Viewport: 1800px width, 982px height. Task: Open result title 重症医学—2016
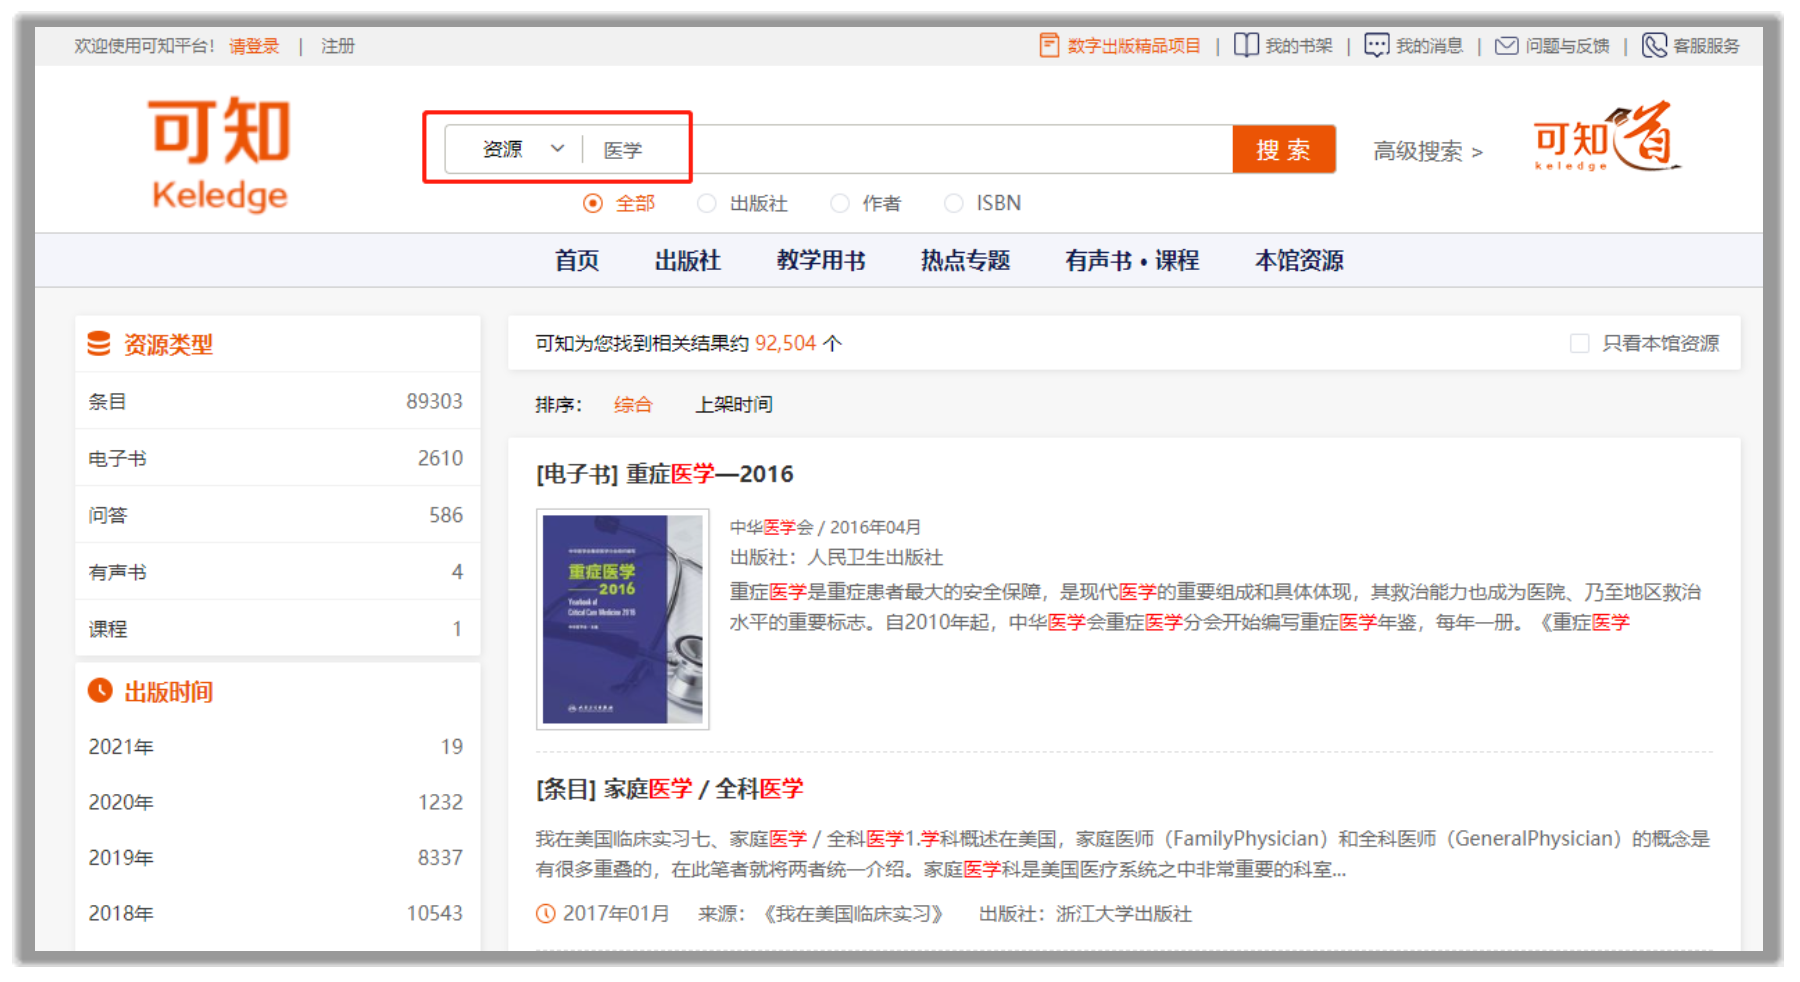(x=665, y=474)
